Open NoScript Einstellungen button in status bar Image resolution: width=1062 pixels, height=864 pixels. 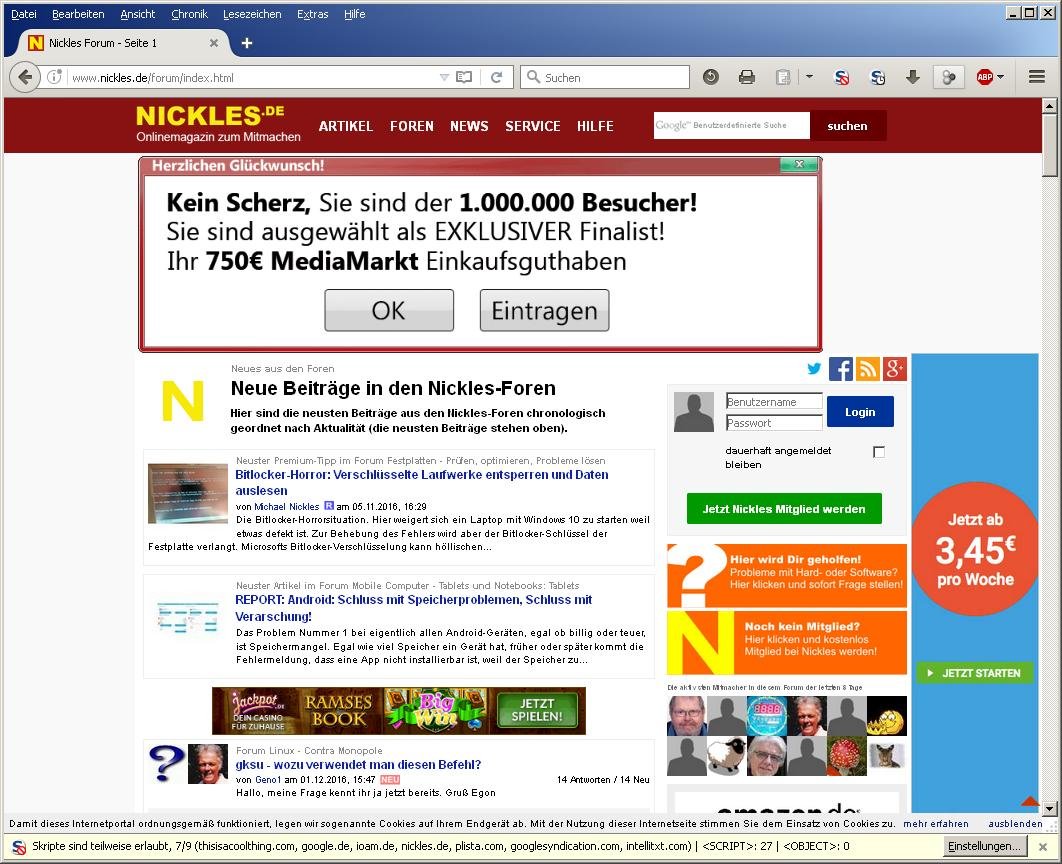click(984, 846)
